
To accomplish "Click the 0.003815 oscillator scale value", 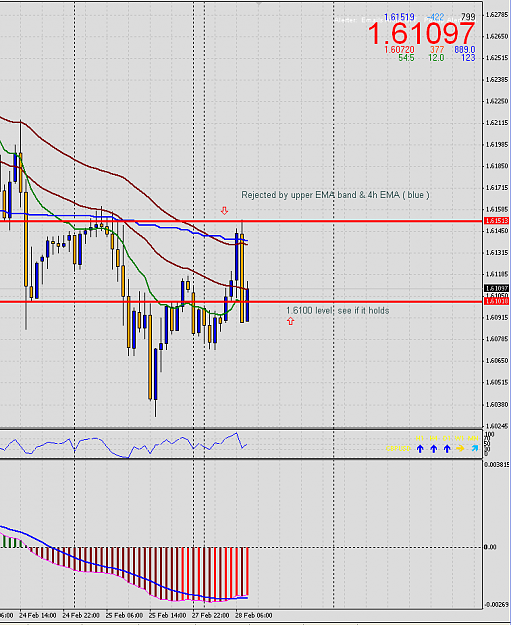I will coord(497,464).
